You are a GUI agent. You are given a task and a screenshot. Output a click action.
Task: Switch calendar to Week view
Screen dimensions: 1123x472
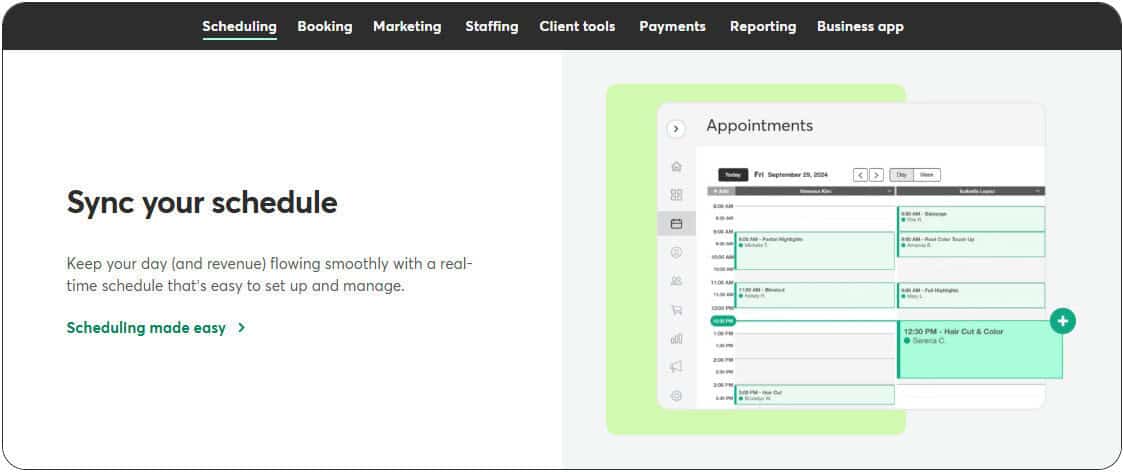click(927, 175)
